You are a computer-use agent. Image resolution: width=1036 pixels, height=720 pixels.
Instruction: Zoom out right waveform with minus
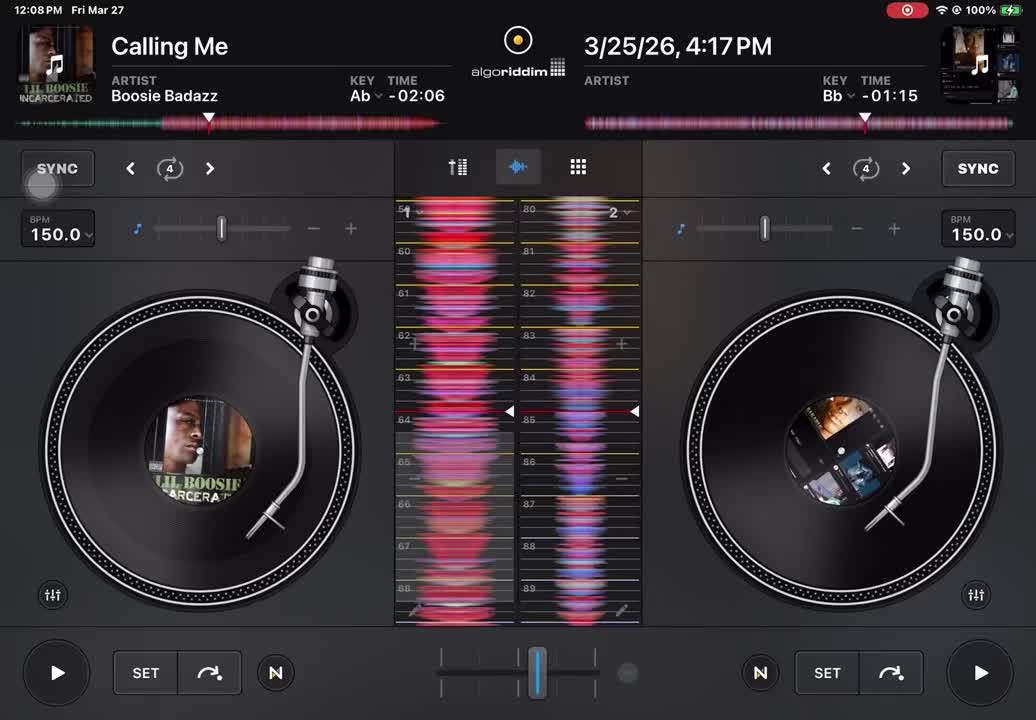click(622, 478)
